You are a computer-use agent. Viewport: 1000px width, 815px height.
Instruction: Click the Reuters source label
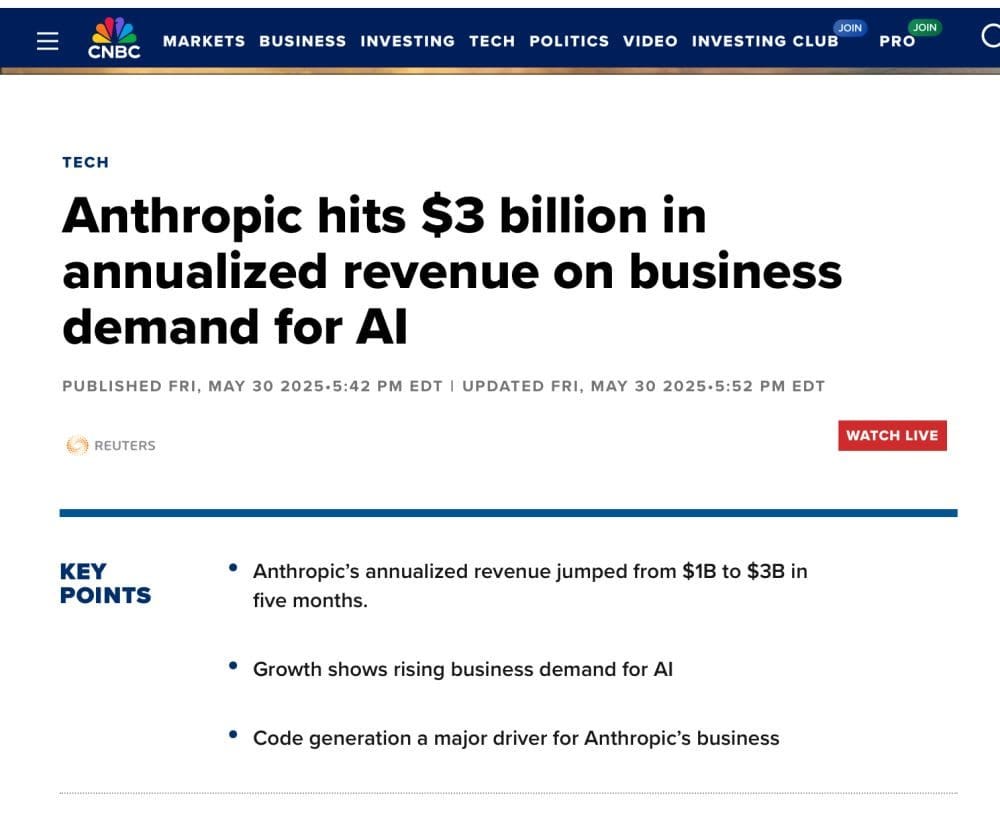point(124,445)
